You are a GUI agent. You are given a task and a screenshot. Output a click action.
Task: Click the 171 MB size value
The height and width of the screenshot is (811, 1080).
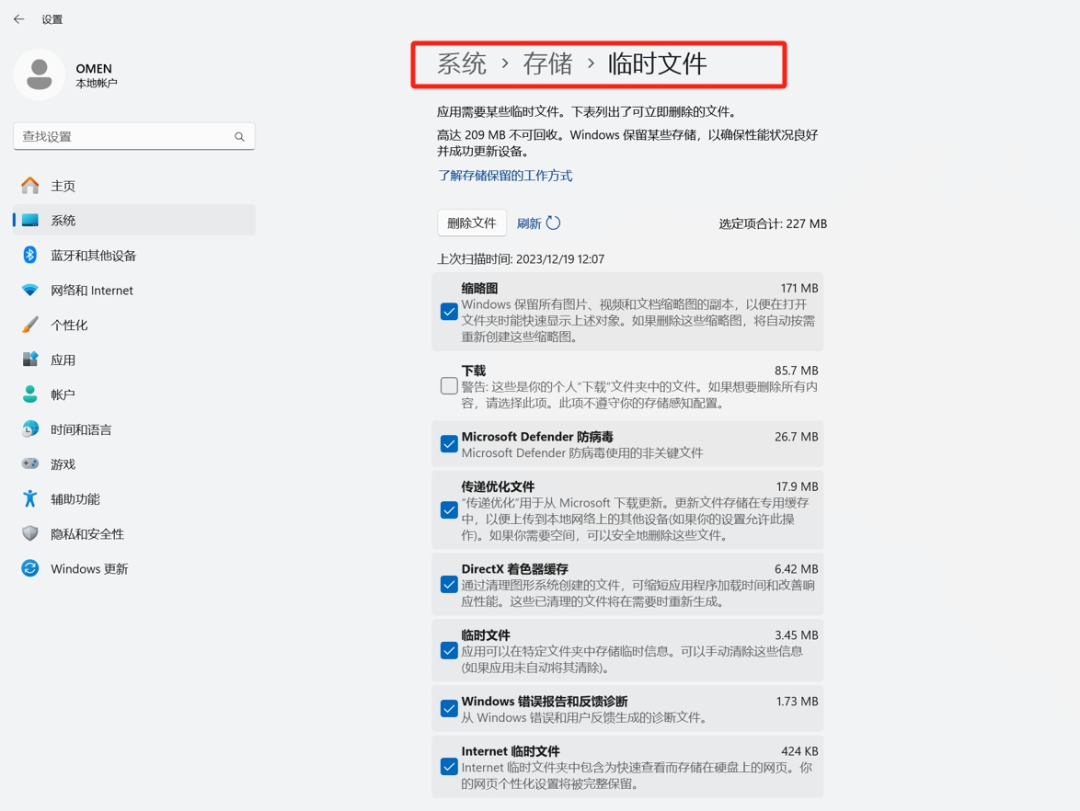pos(799,288)
